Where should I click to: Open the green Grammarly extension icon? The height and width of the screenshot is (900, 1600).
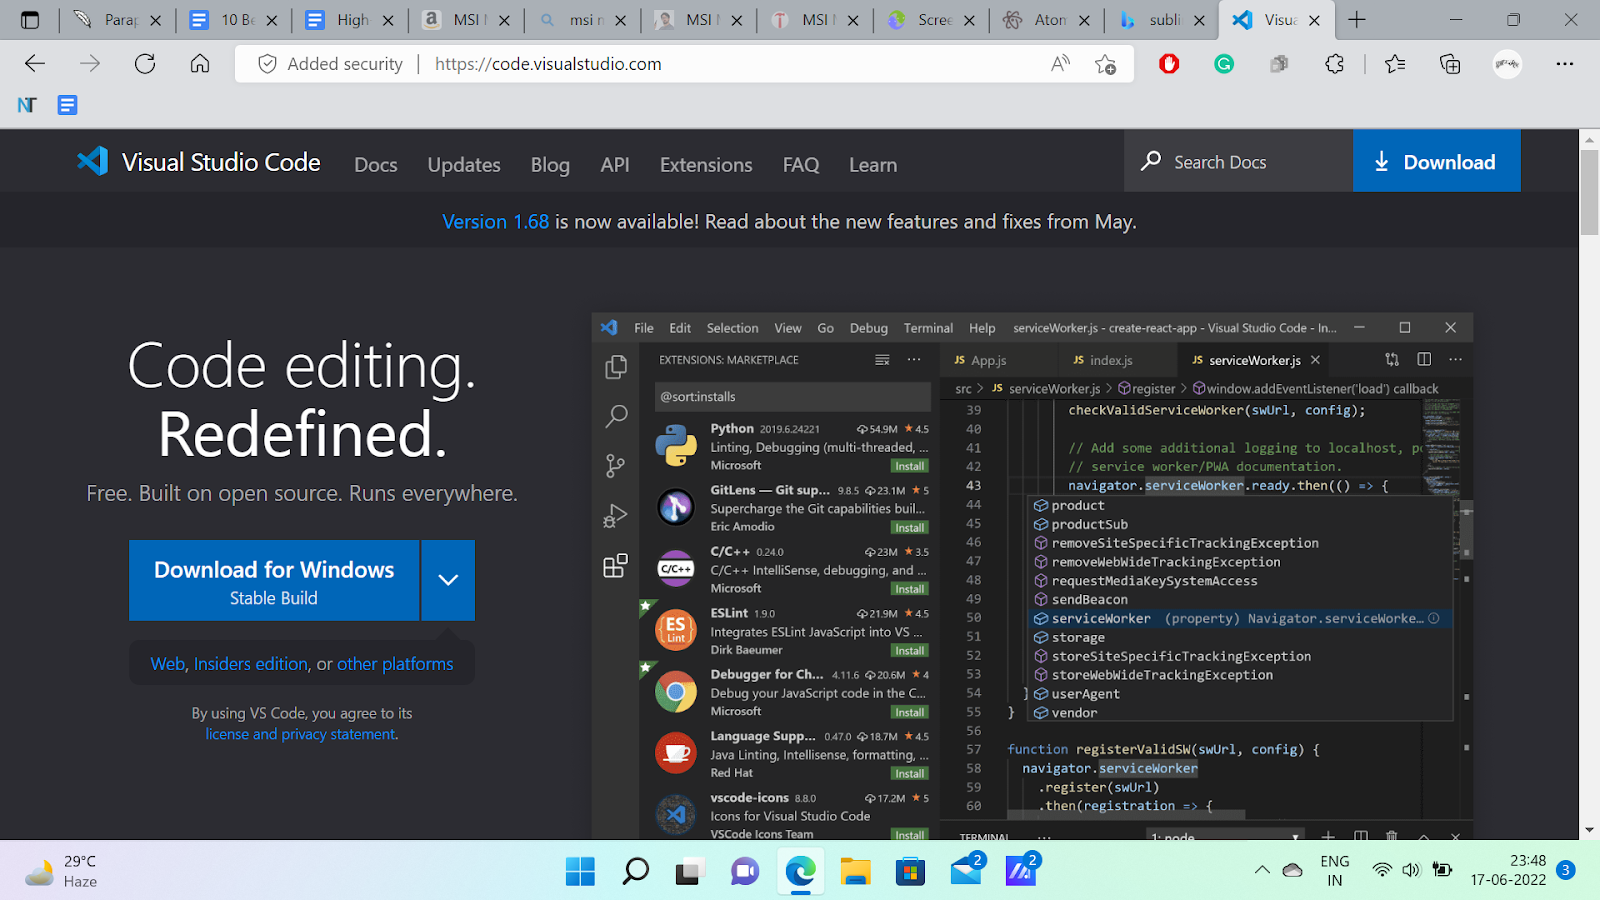1224,64
